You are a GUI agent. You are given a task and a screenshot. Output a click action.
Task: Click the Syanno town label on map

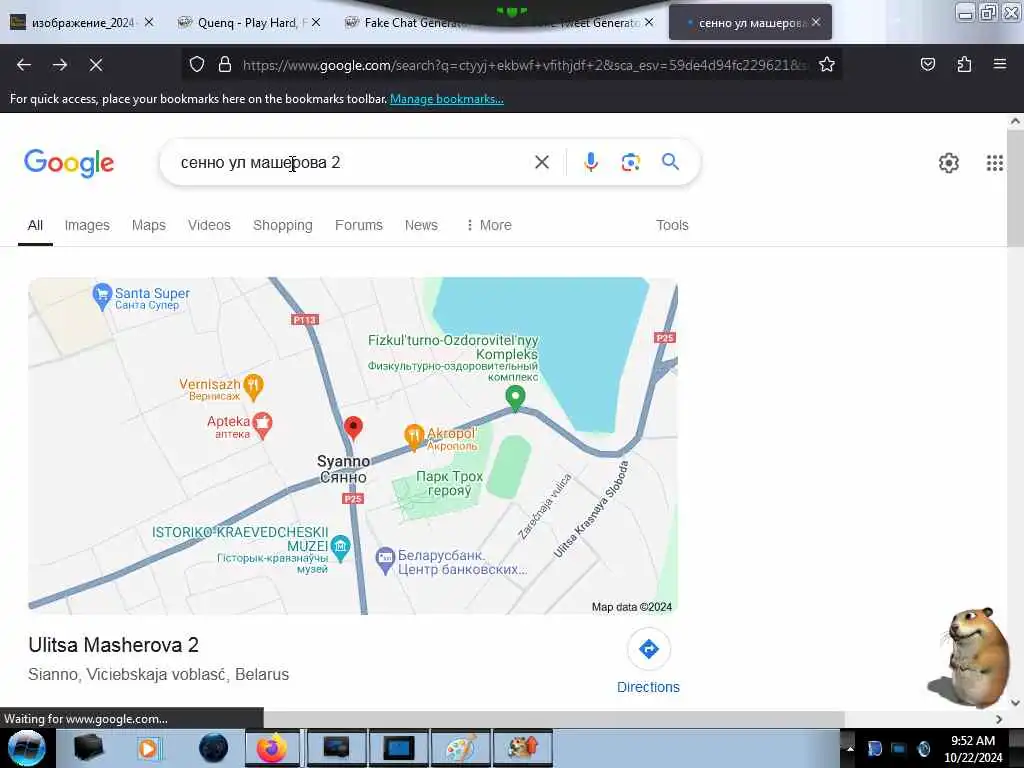click(x=344, y=462)
